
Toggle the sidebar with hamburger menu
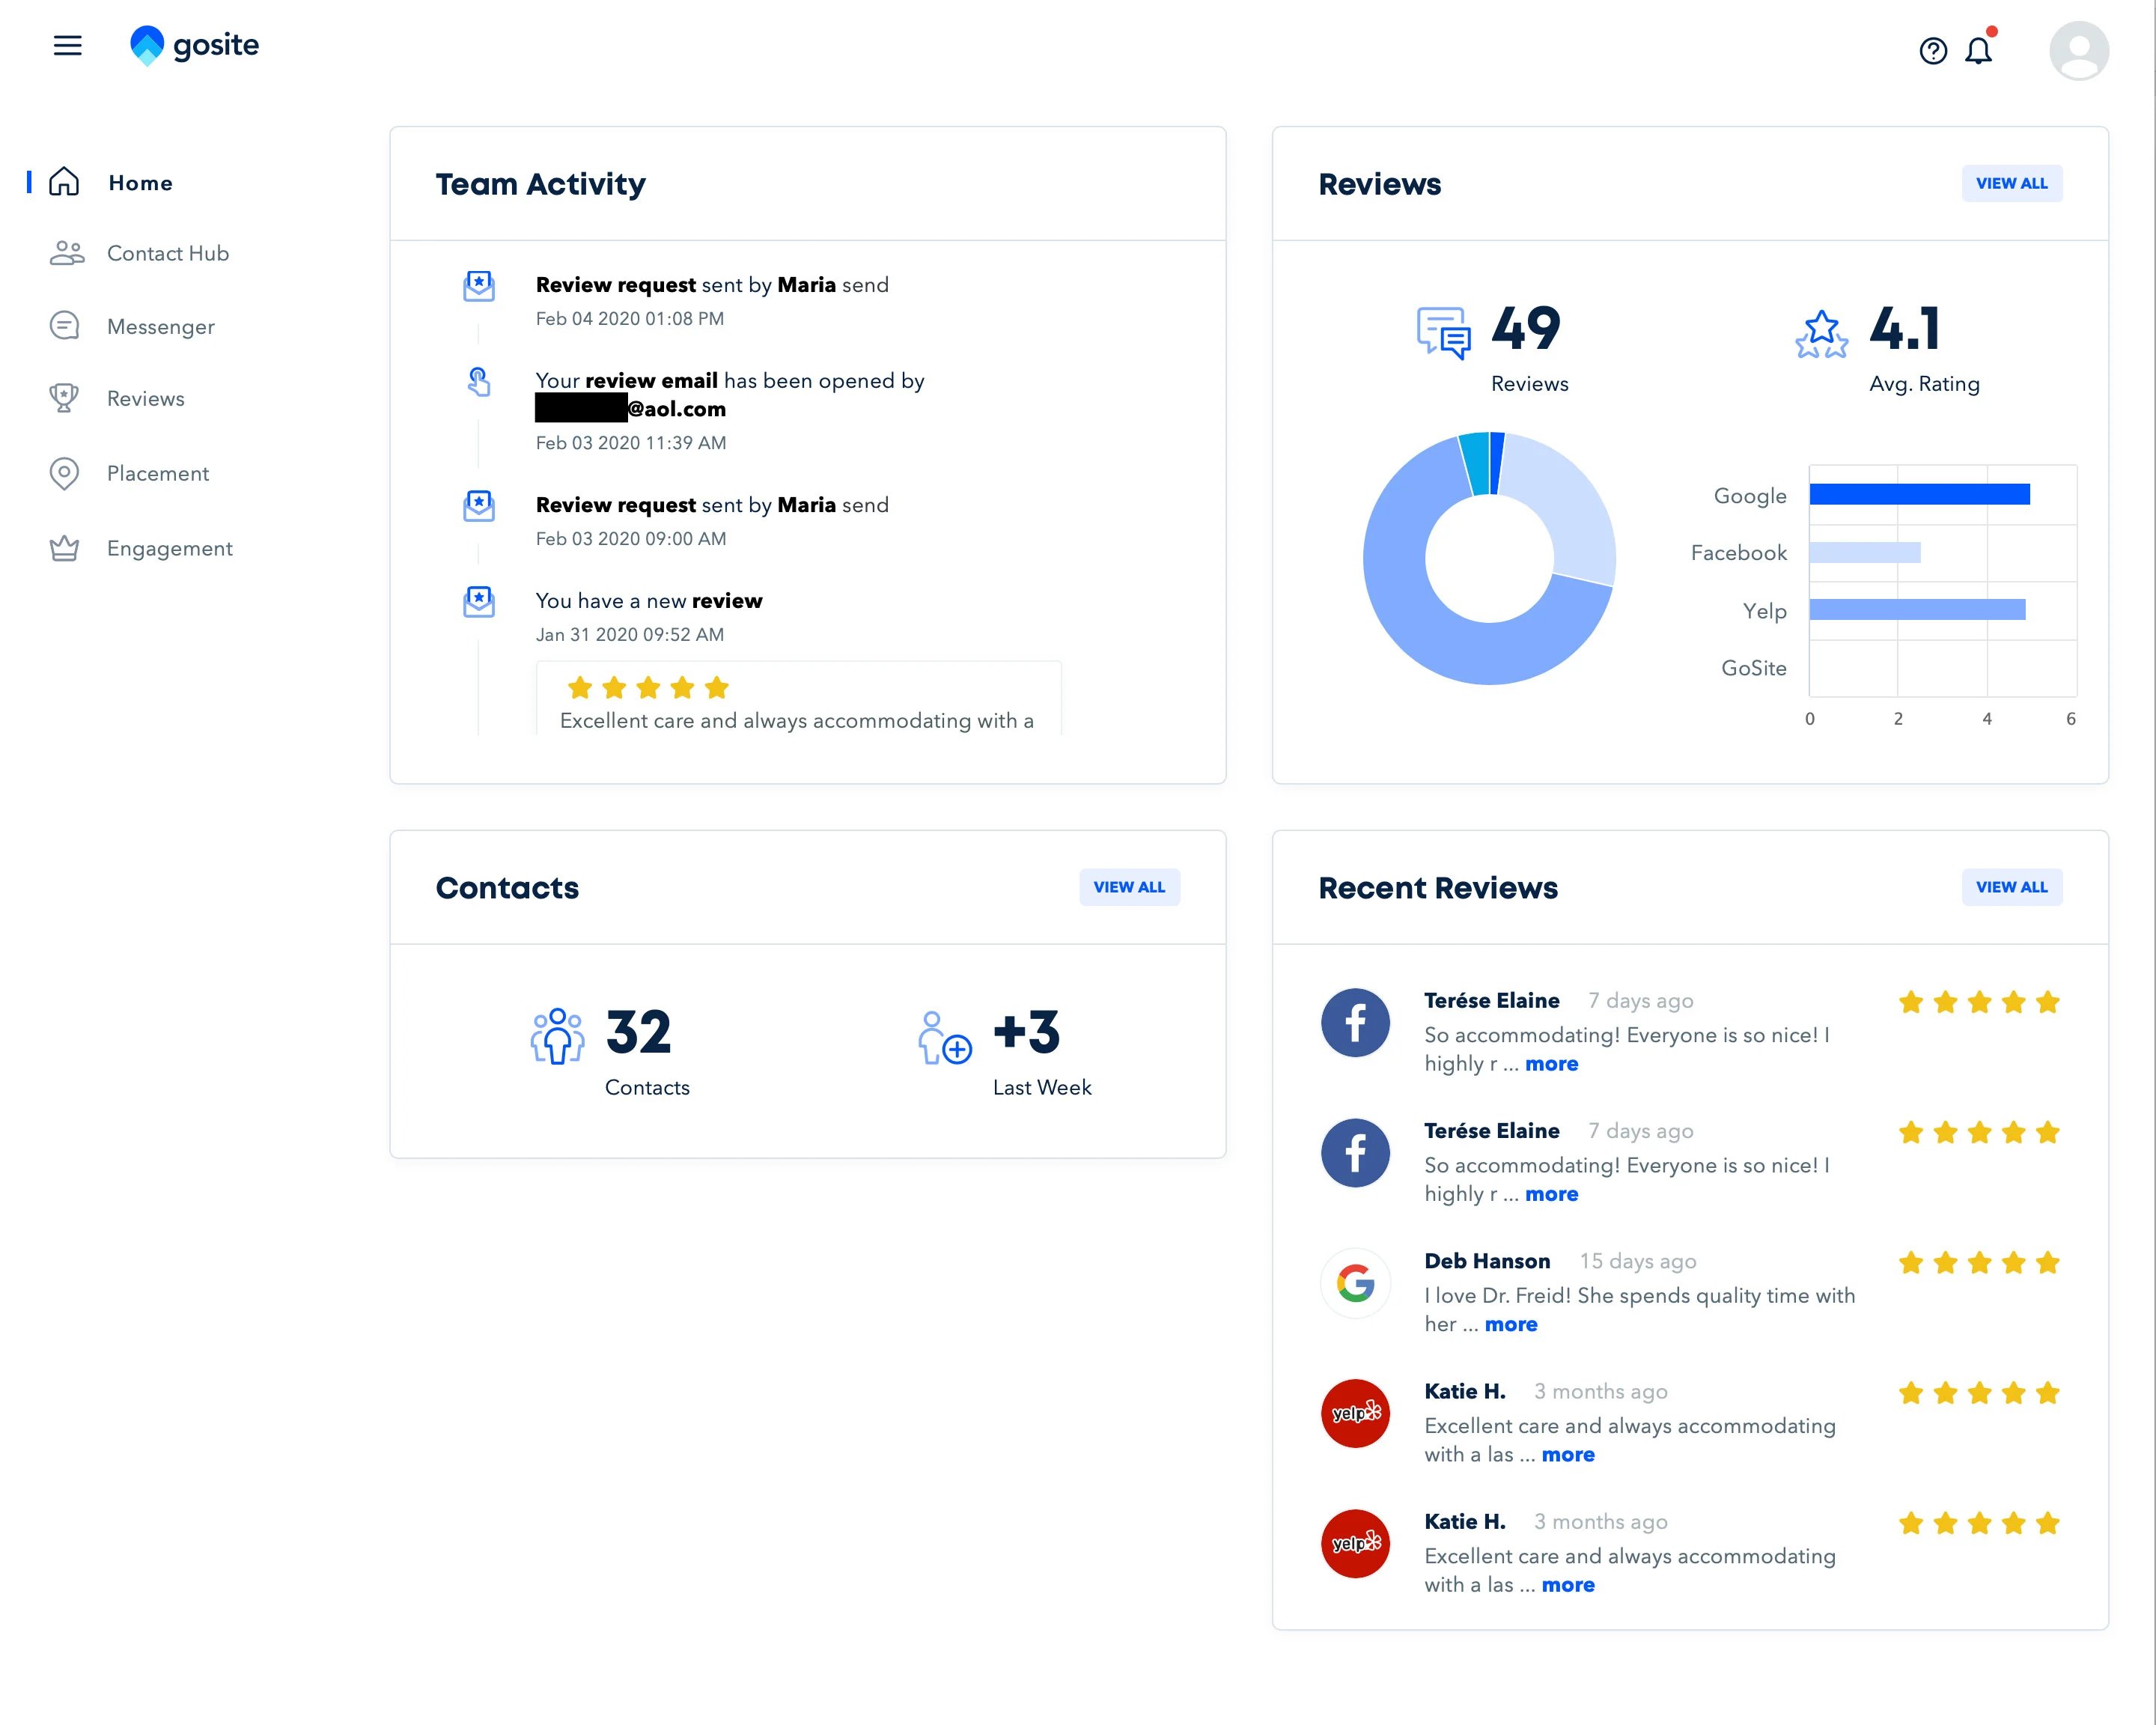coord(68,46)
